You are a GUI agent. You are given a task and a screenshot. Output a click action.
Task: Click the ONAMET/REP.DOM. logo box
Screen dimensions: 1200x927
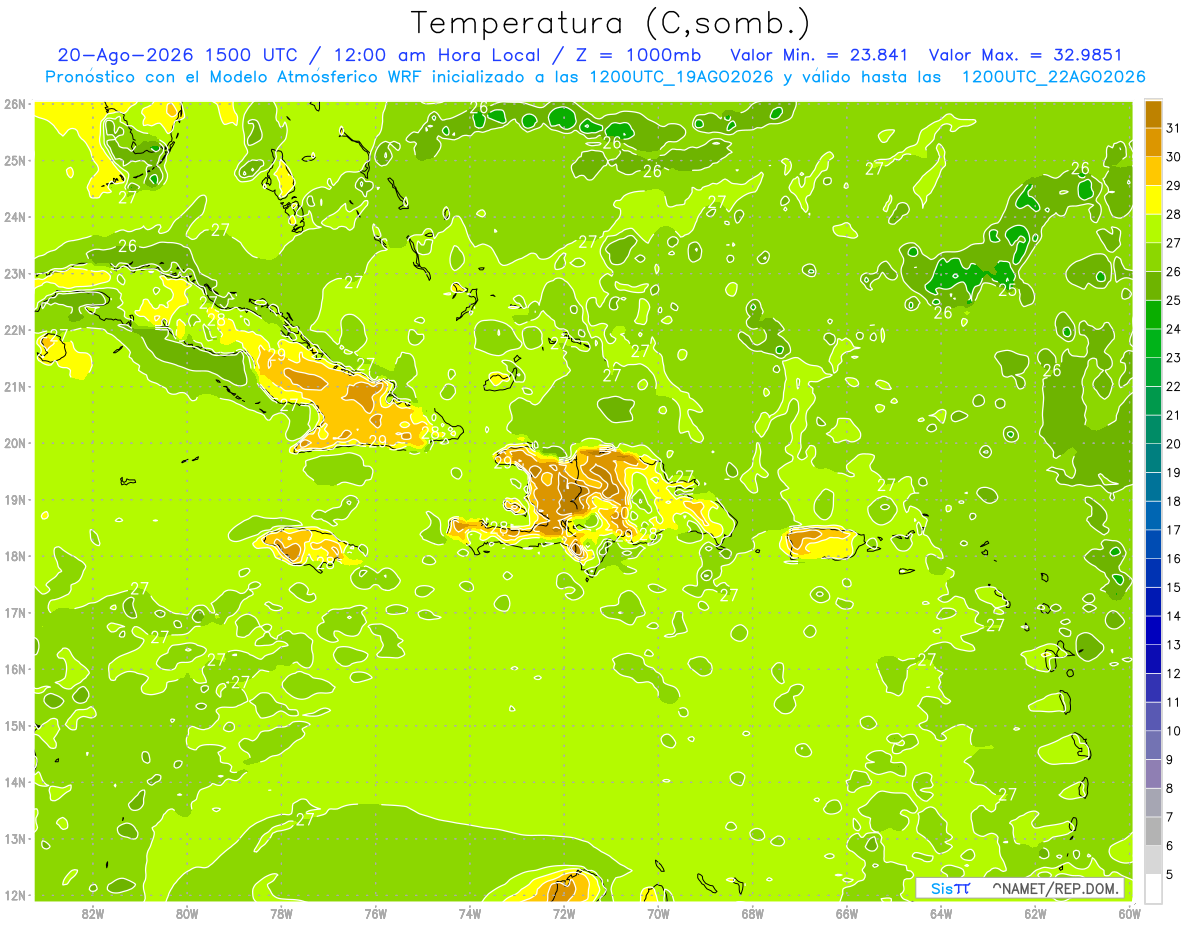click(x=1019, y=888)
